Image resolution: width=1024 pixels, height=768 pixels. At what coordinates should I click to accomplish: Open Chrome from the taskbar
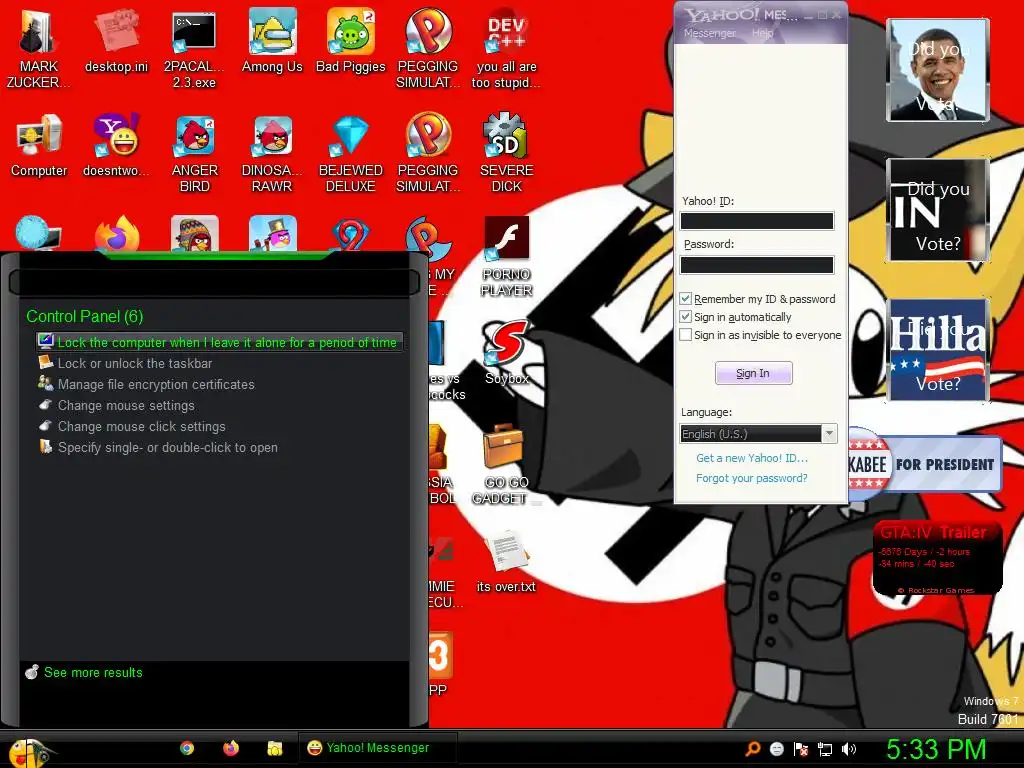tap(187, 748)
